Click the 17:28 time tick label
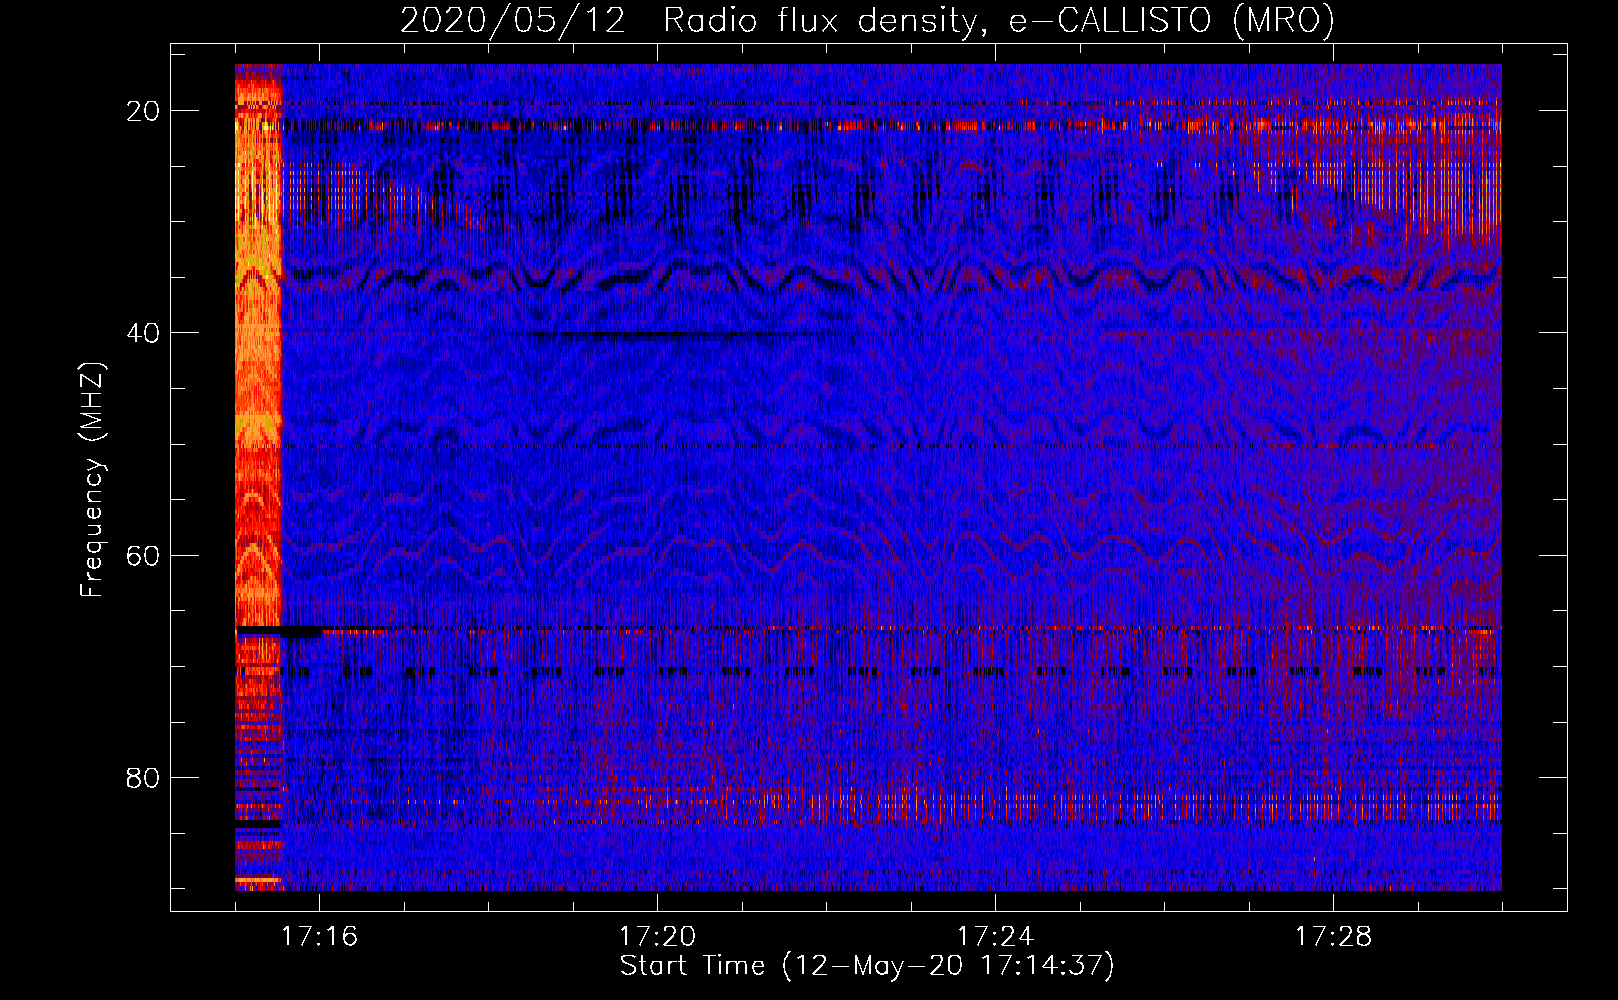Viewport: 1618px width, 1000px height. (1333, 937)
